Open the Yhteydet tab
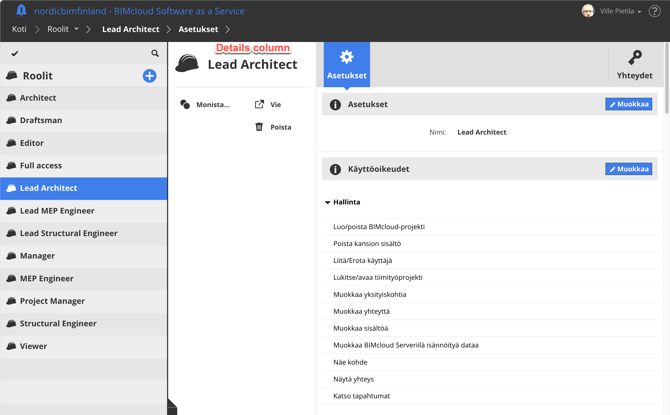Image resolution: width=670 pixels, height=415 pixels. (x=634, y=63)
